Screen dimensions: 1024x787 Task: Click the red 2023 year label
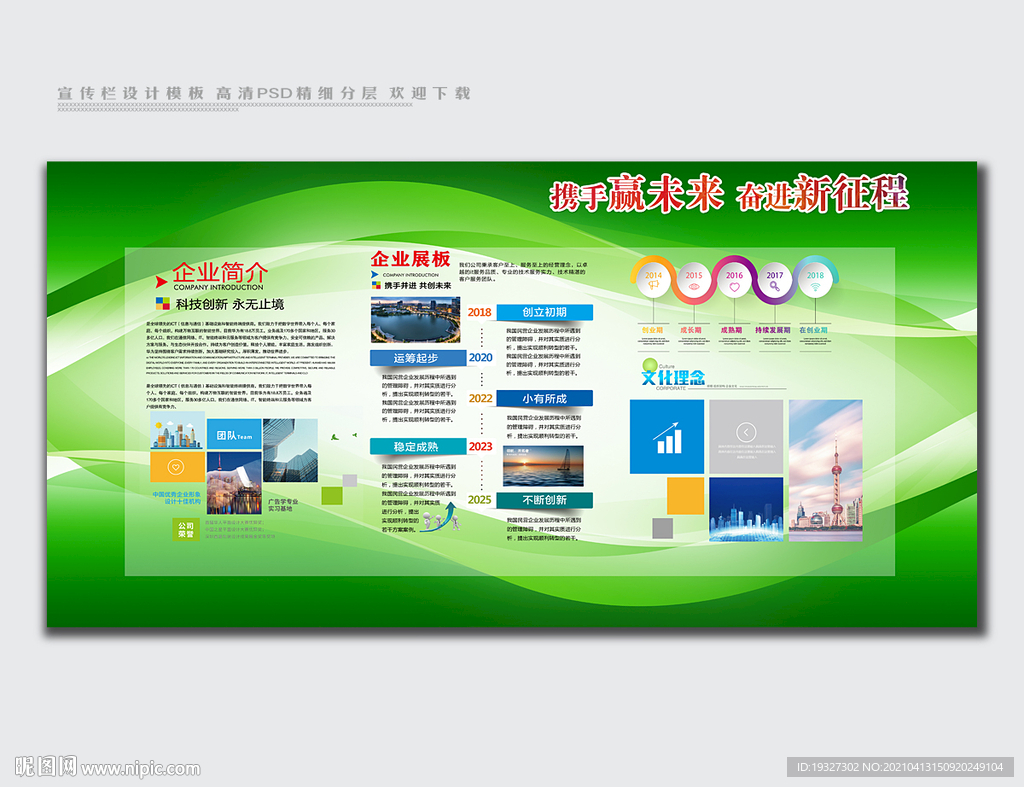point(480,447)
